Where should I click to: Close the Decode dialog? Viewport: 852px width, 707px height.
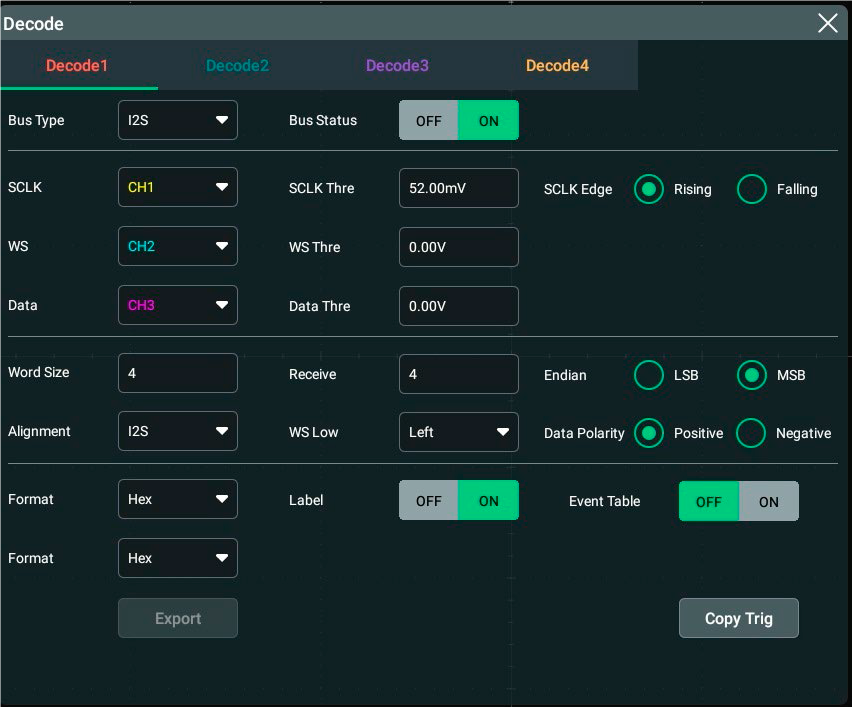click(x=827, y=23)
